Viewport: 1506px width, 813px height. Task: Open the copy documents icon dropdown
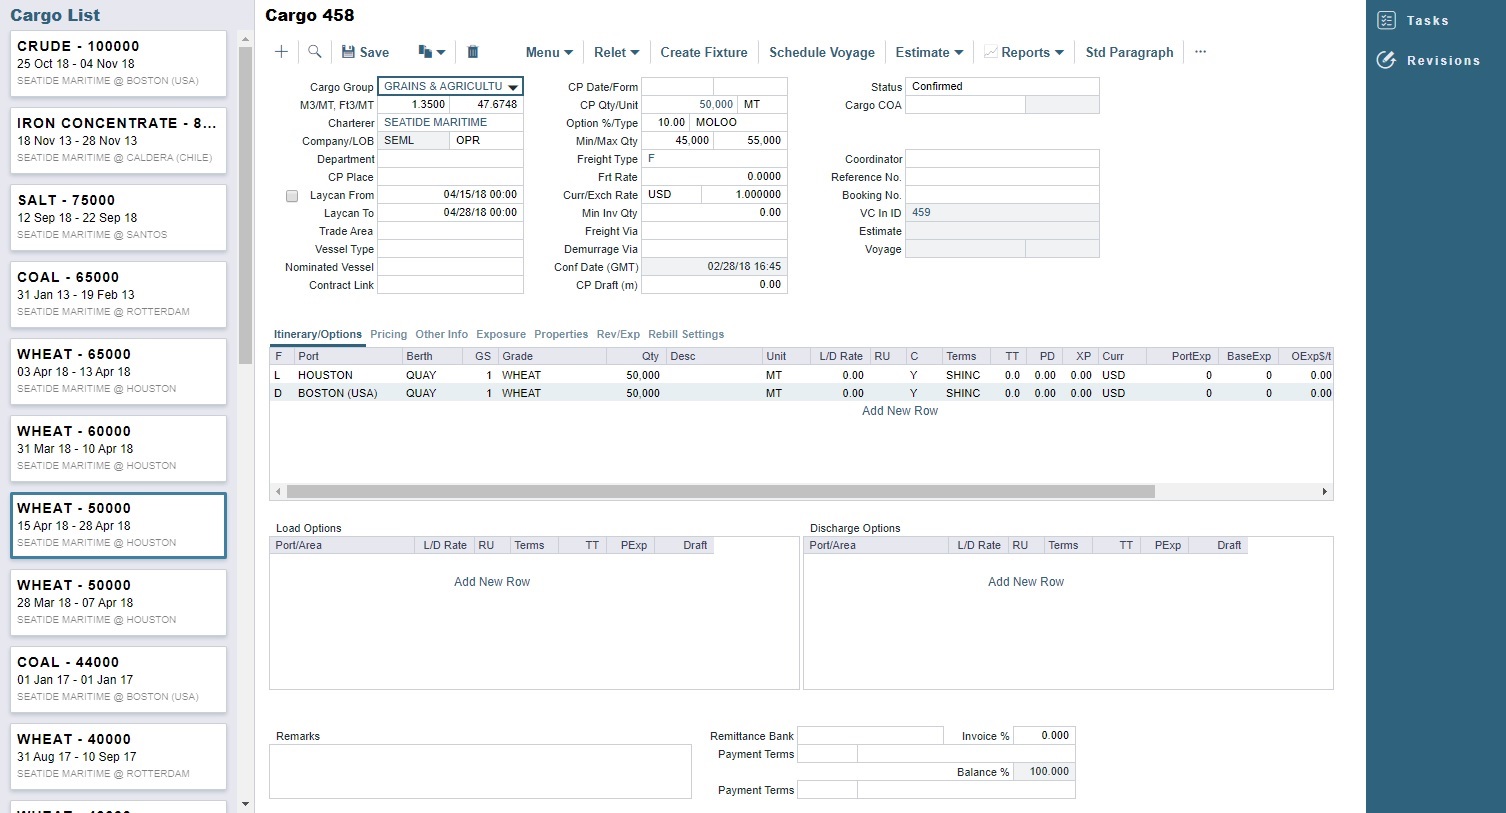tap(431, 52)
